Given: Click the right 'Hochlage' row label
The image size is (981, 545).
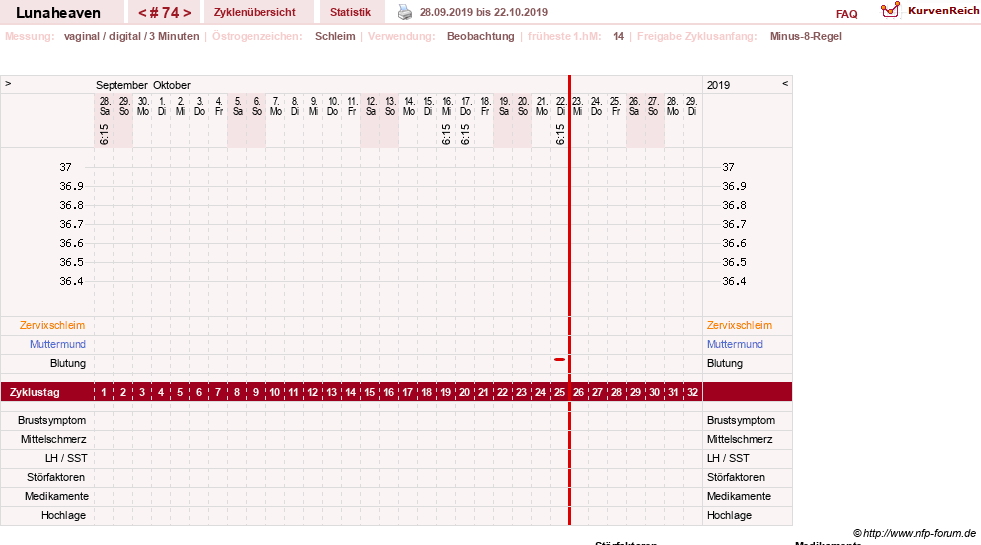Looking at the screenshot, I should point(729,515).
